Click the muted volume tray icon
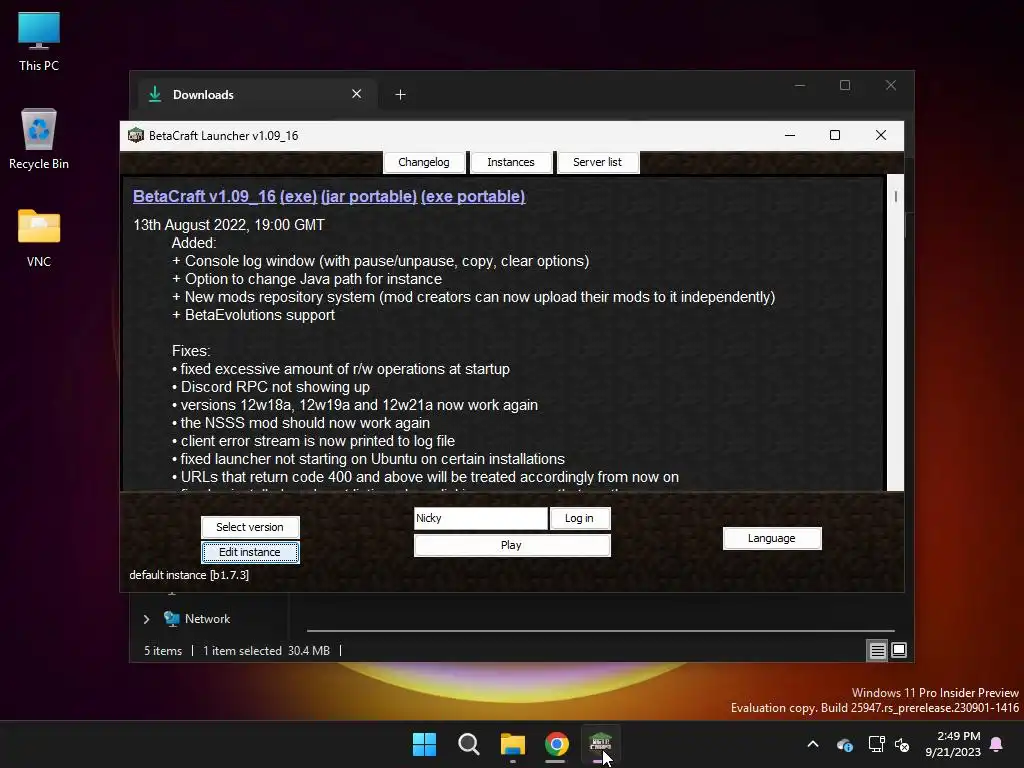This screenshot has height=768, width=1024. (903, 744)
